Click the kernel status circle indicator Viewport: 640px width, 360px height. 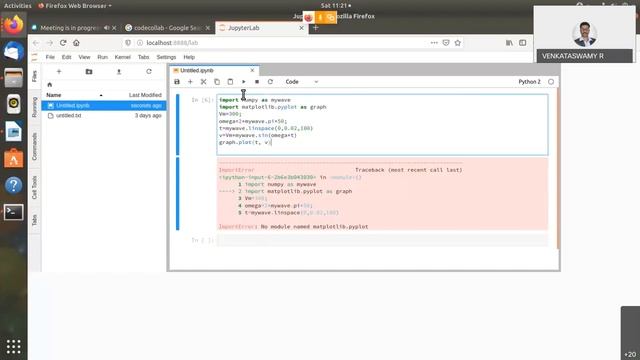click(551, 82)
